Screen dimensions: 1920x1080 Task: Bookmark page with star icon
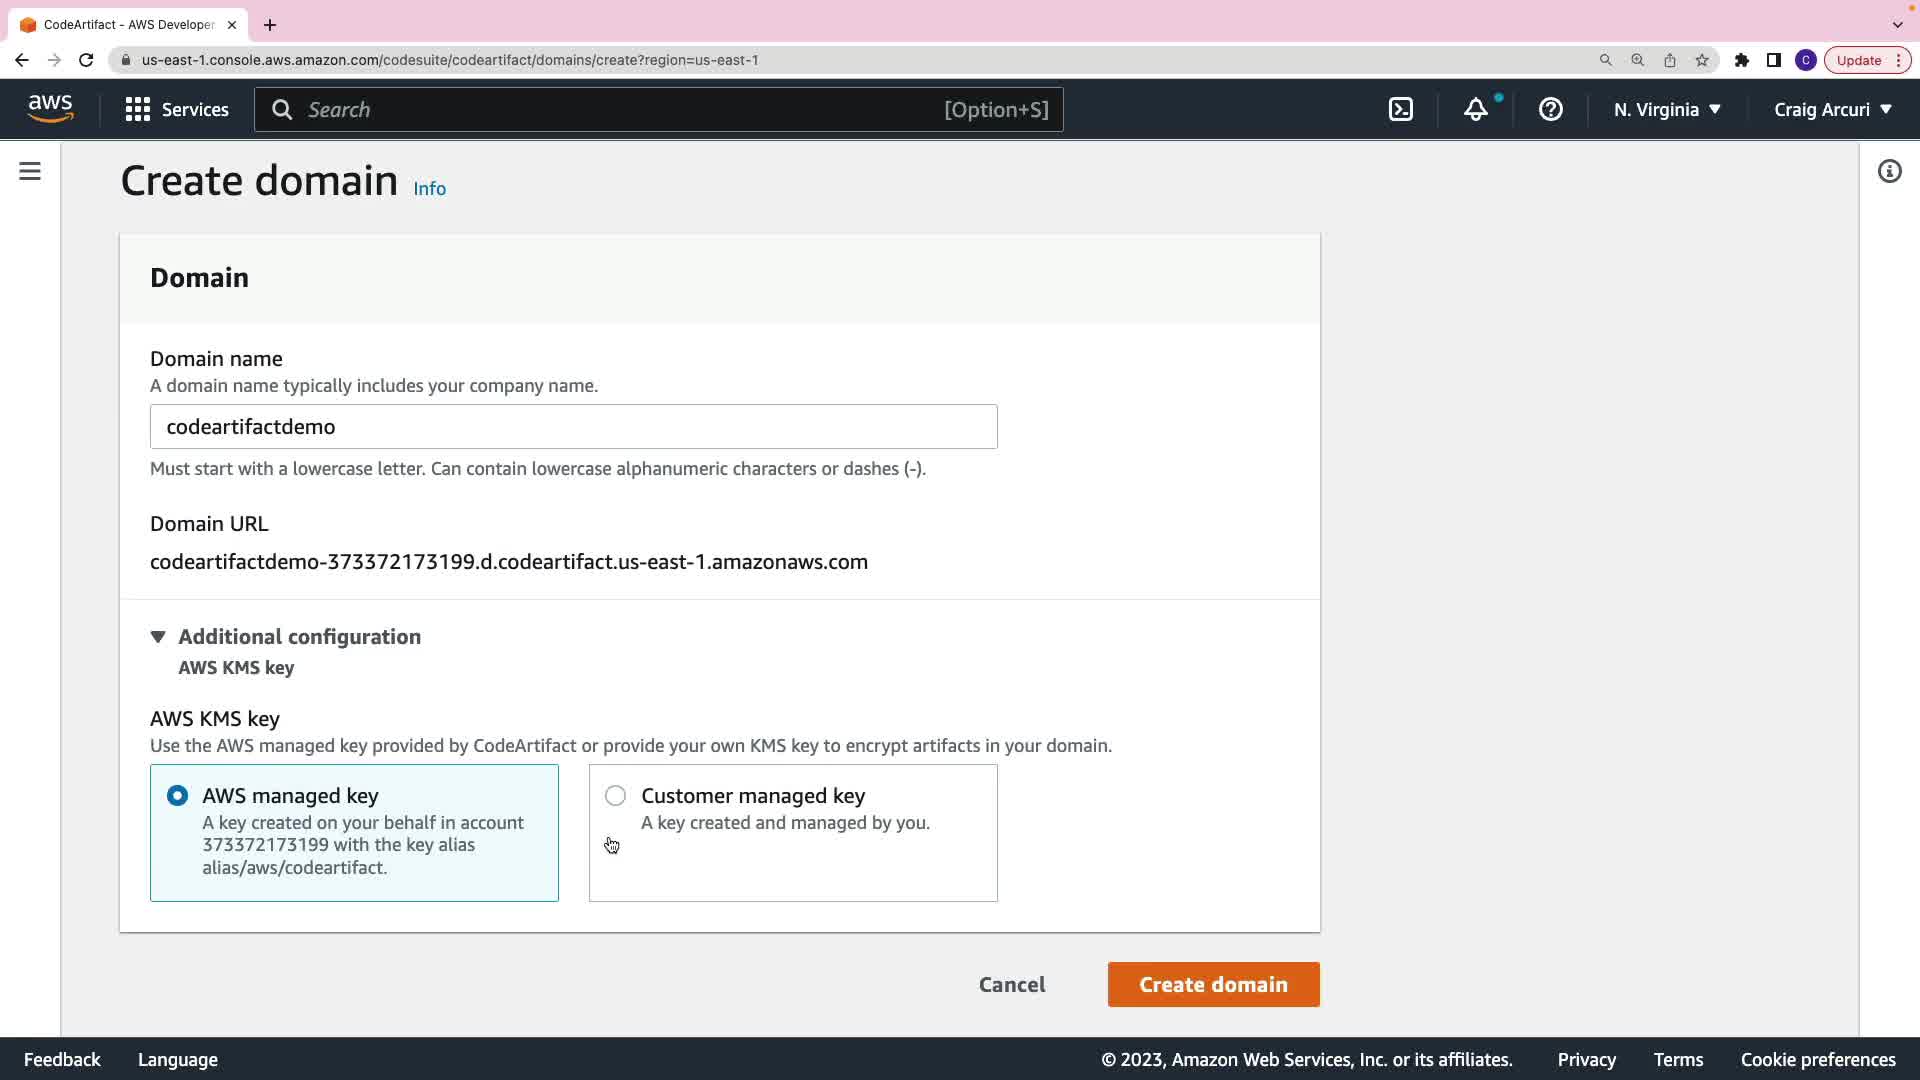(x=1702, y=60)
